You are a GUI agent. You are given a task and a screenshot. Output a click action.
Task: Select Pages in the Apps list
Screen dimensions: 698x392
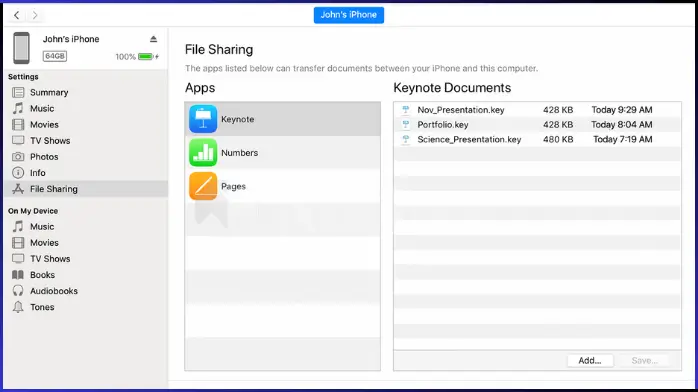283,186
